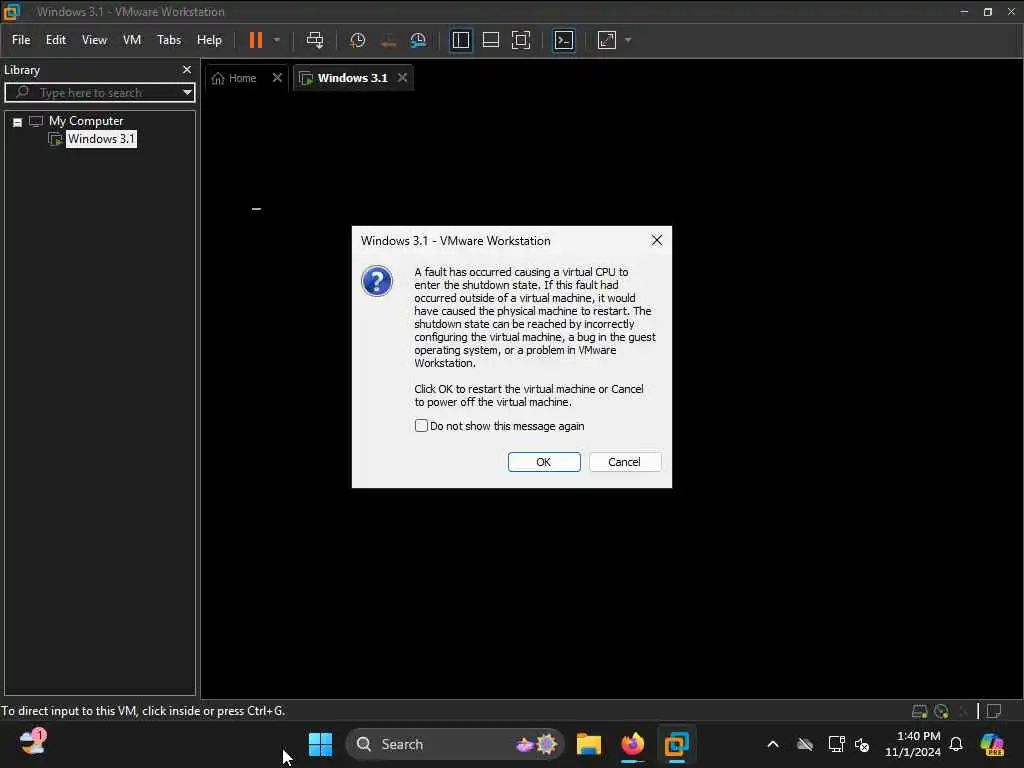The image size is (1024, 768).
Task: Open the Tabs menu
Action: click(x=169, y=40)
